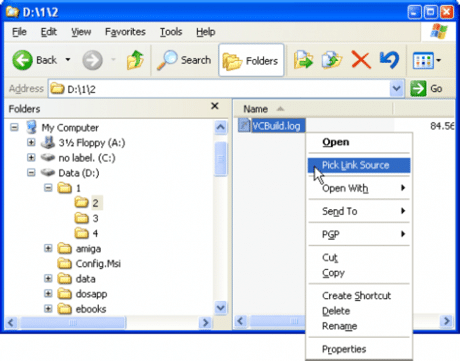Click the blue Undo toolbar icon
Image resolution: width=460 pixels, height=361 pixels.
tap(389, 60)
